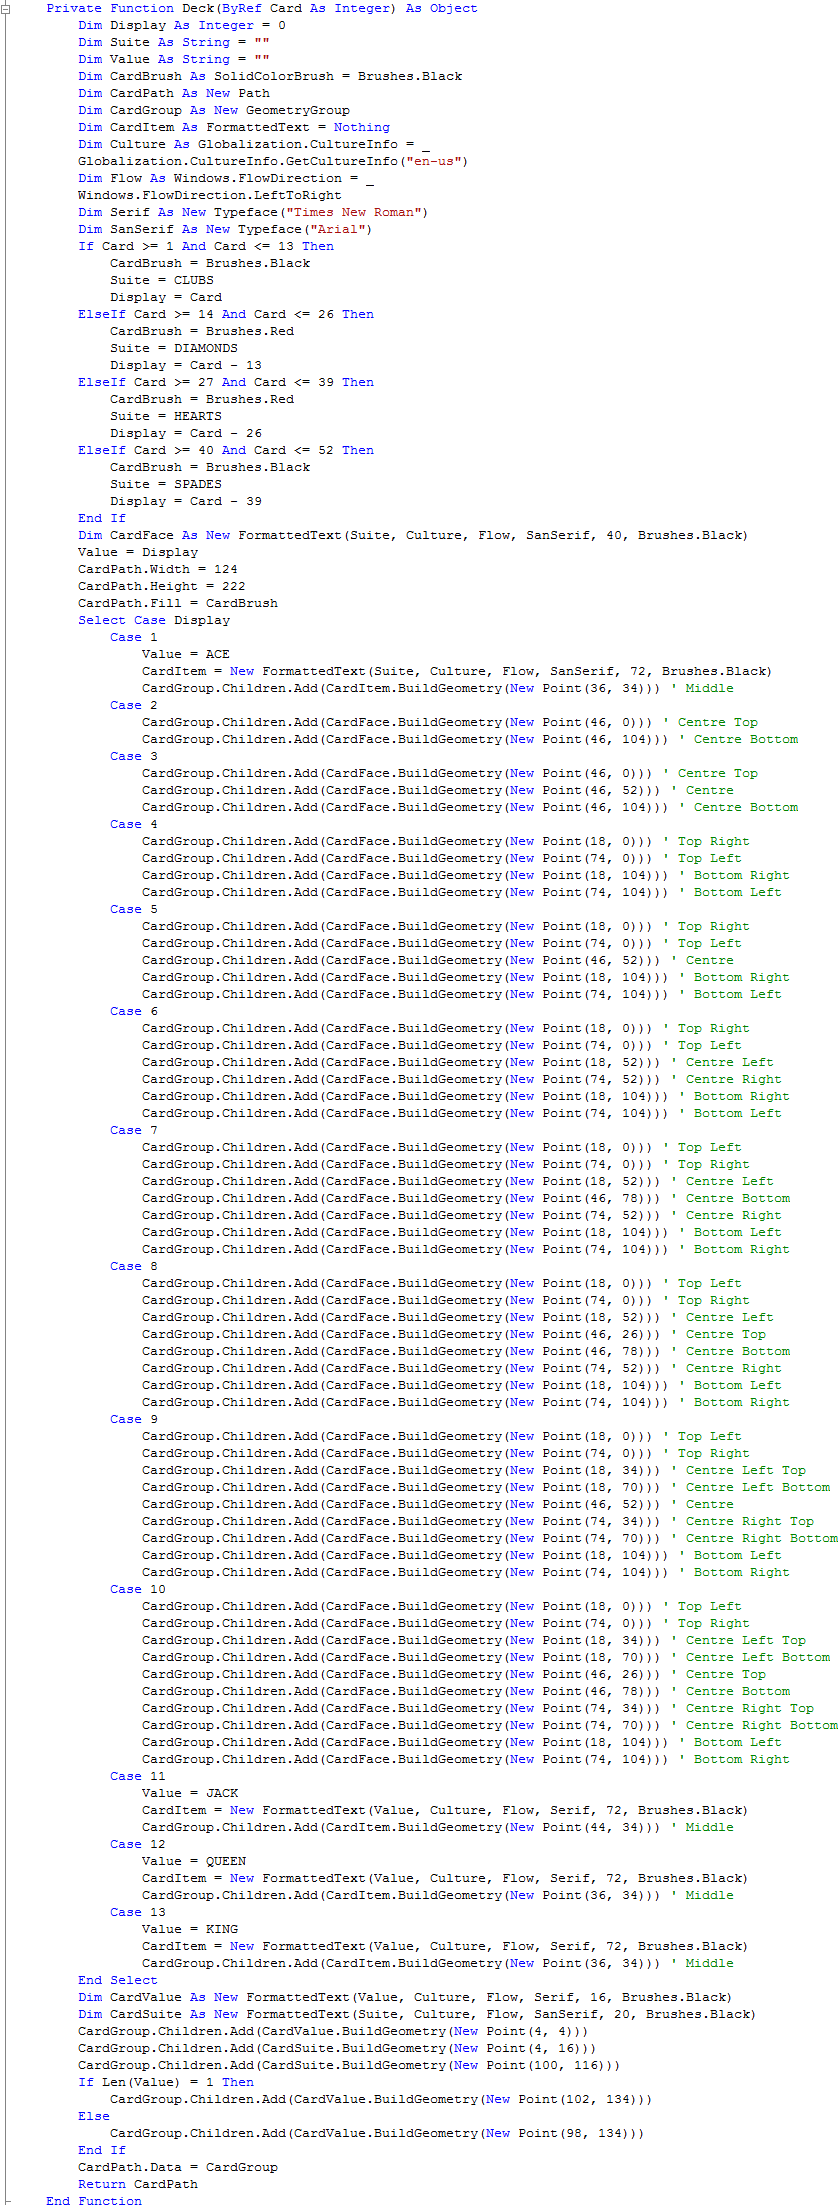
Task: Select 'Display = Card - 26' line
Action: point(186,433)
